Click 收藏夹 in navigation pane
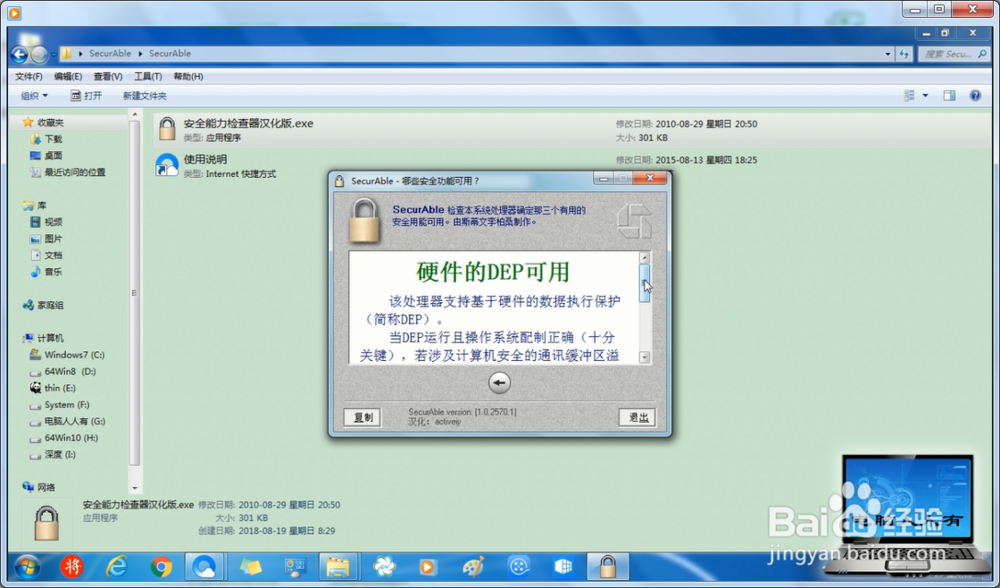The width and height of the screenshot is (1000, 588). (50, 122)
